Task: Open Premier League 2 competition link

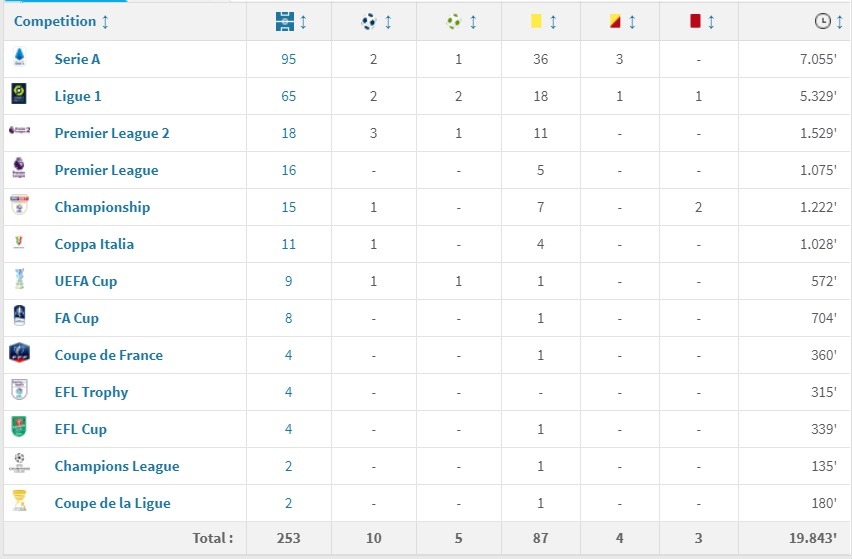Action: [x=112, y=133]
